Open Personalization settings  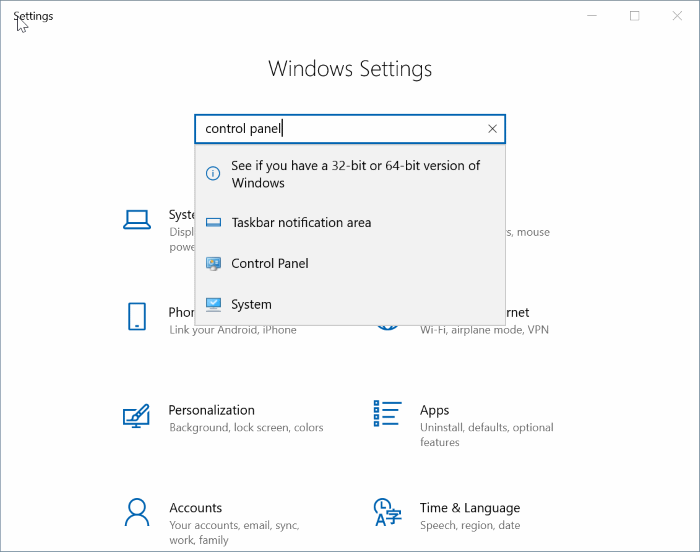coord(212,410)
